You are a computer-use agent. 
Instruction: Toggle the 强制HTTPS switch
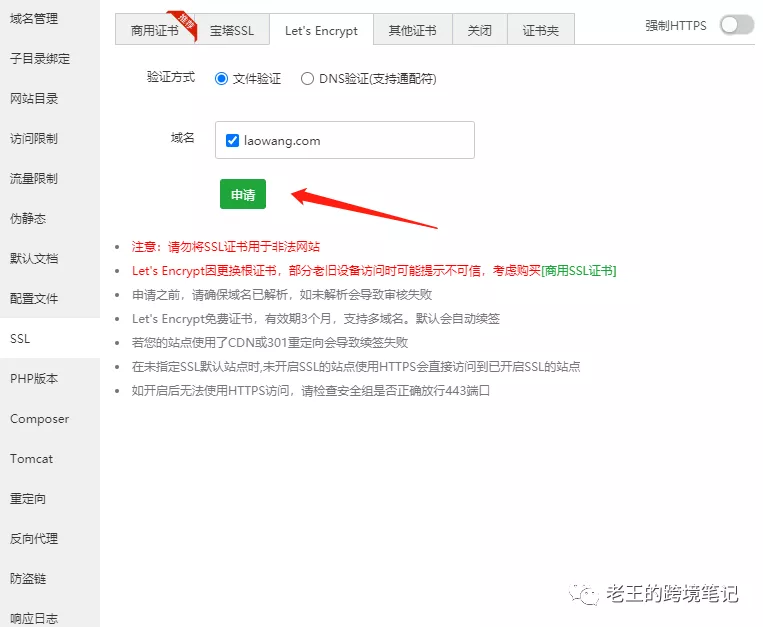(x=737, y=25)
